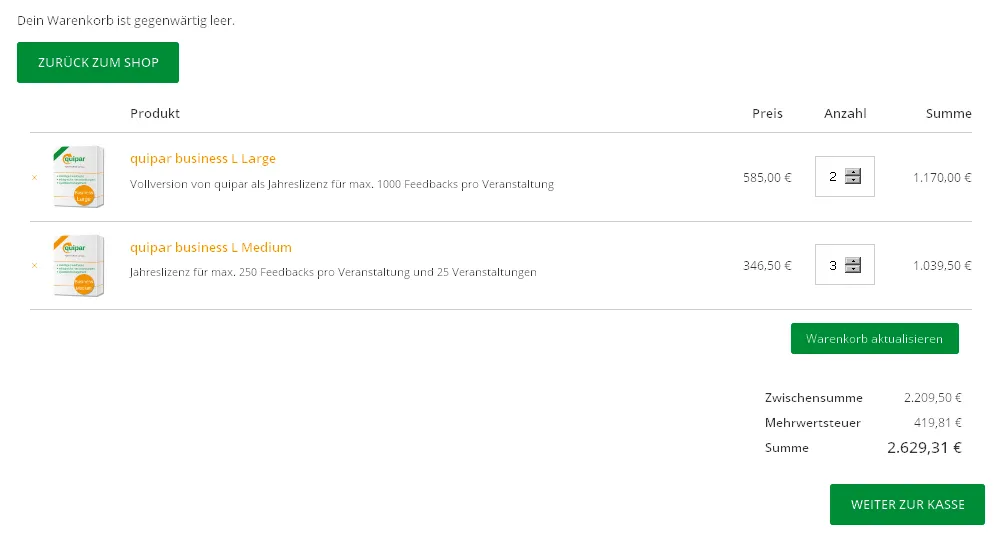Select the Produkt column header
The image size is (1008, 556).
[x=155, y=114]
